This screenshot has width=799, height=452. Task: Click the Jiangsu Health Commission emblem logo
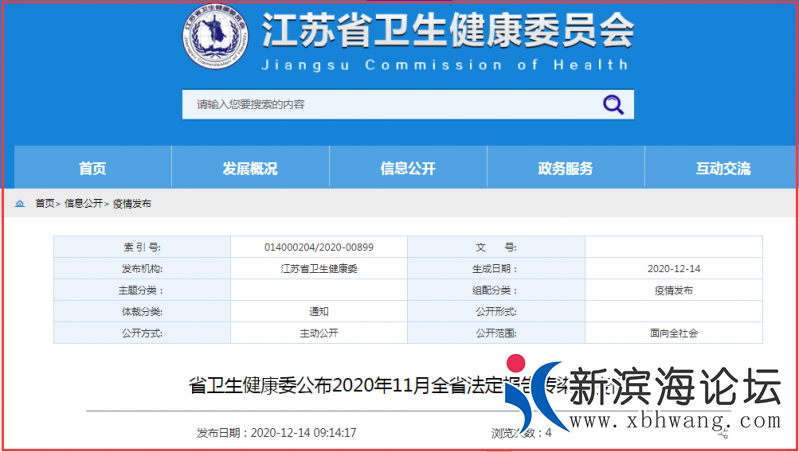[216, 38]
